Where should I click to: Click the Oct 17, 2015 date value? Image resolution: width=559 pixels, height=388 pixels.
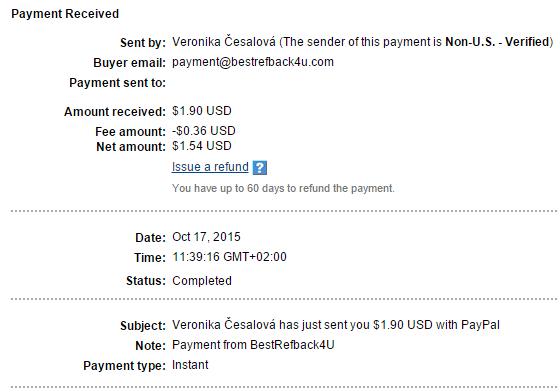206,237
